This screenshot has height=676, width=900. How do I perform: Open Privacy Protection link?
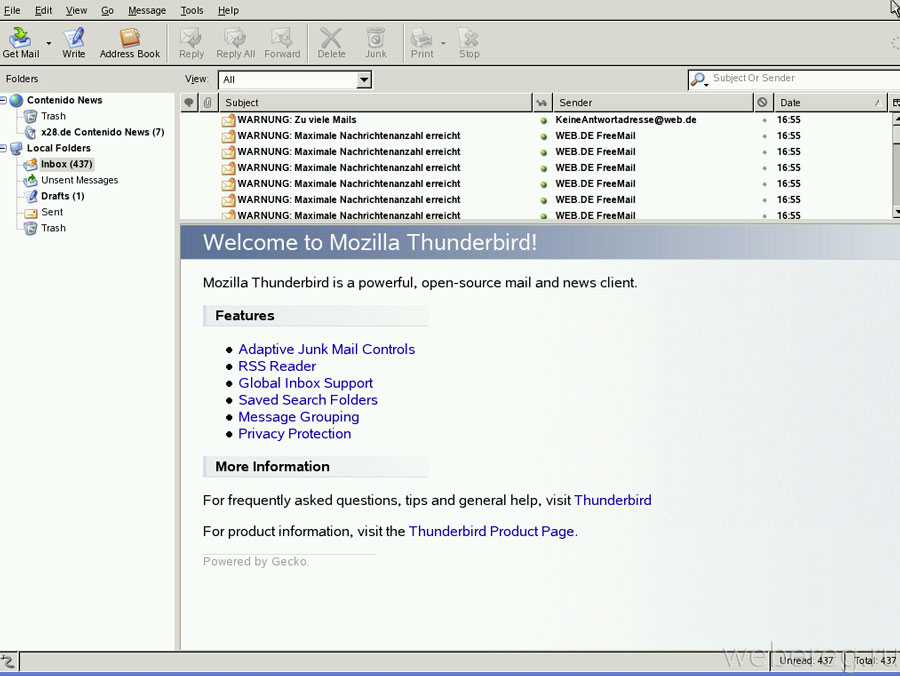tap(294, 434)
